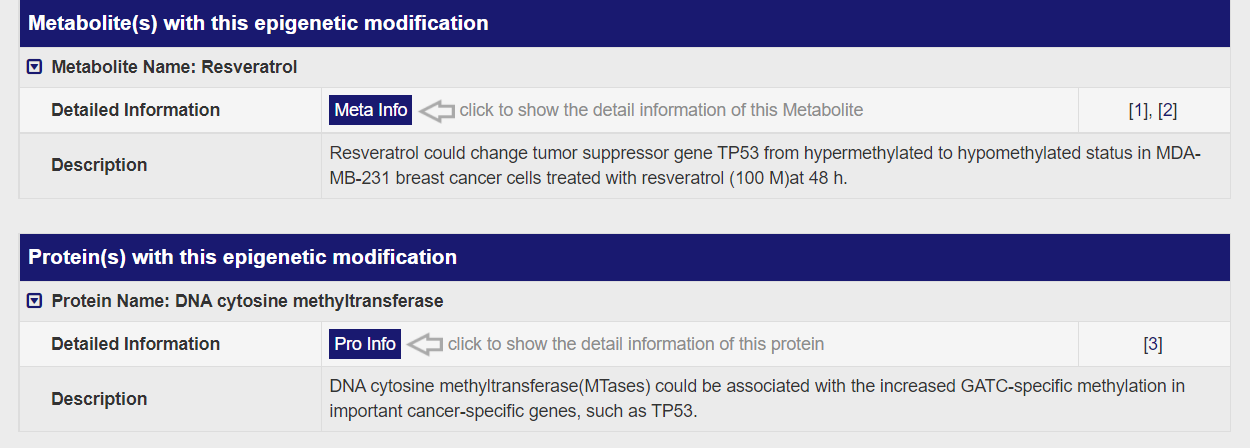Select the Protein Name: DNA cytosine methyltransferase title
The height and width of the screenshot is (448, 1250).
[247, 301]
